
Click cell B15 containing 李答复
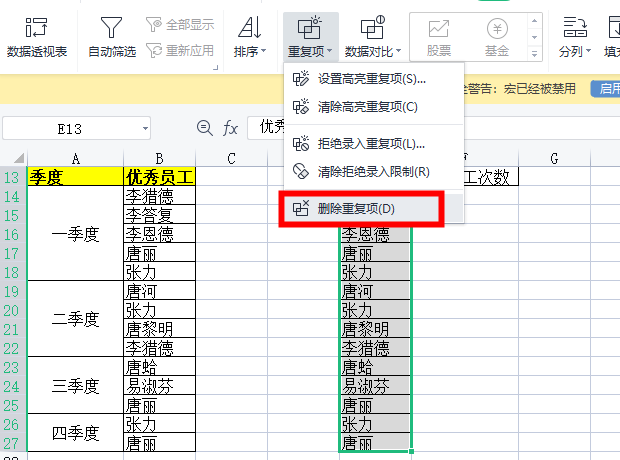(x=160, y=214)
